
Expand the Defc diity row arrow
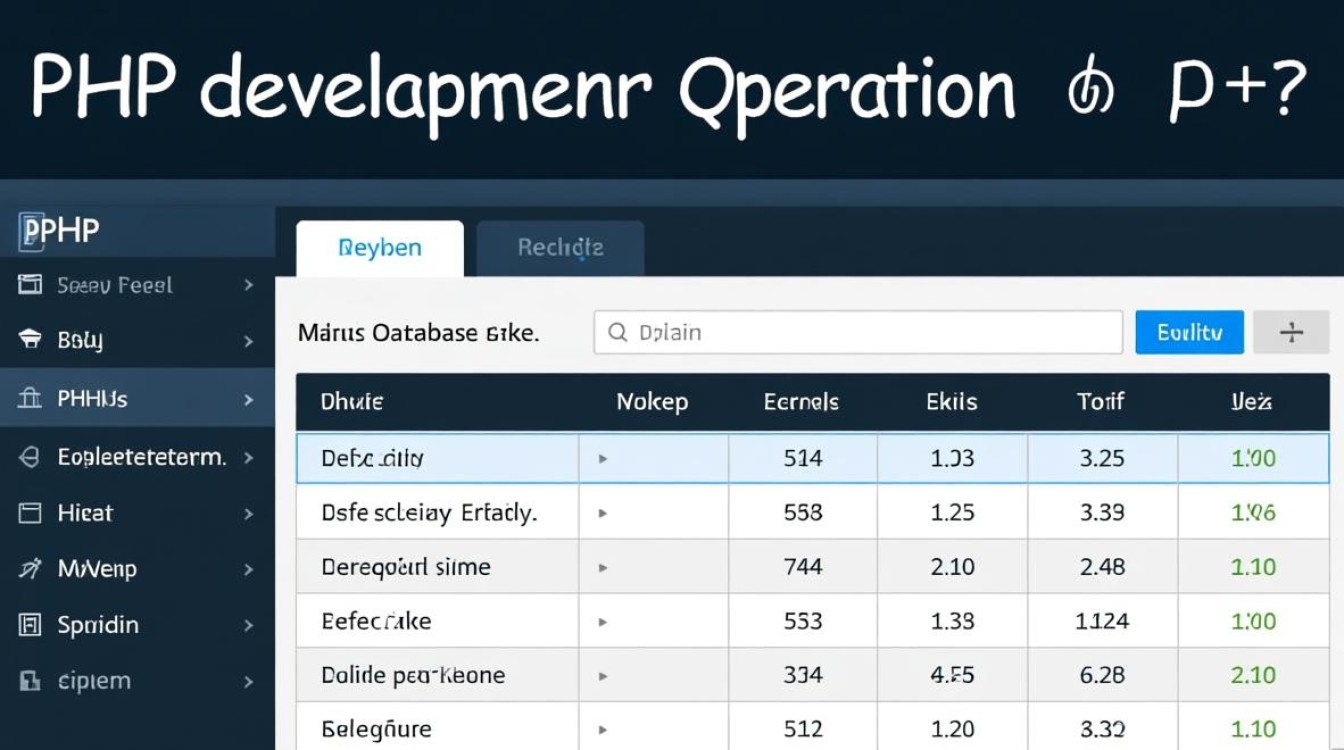[x=603, y=459]
